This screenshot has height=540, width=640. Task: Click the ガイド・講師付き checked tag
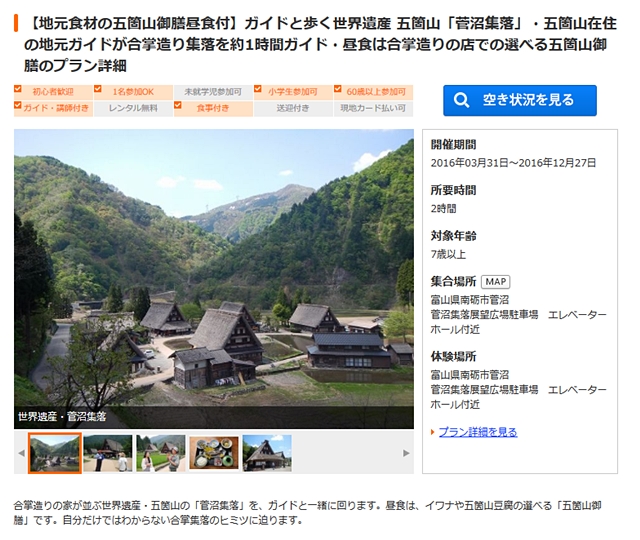(53, 109)
